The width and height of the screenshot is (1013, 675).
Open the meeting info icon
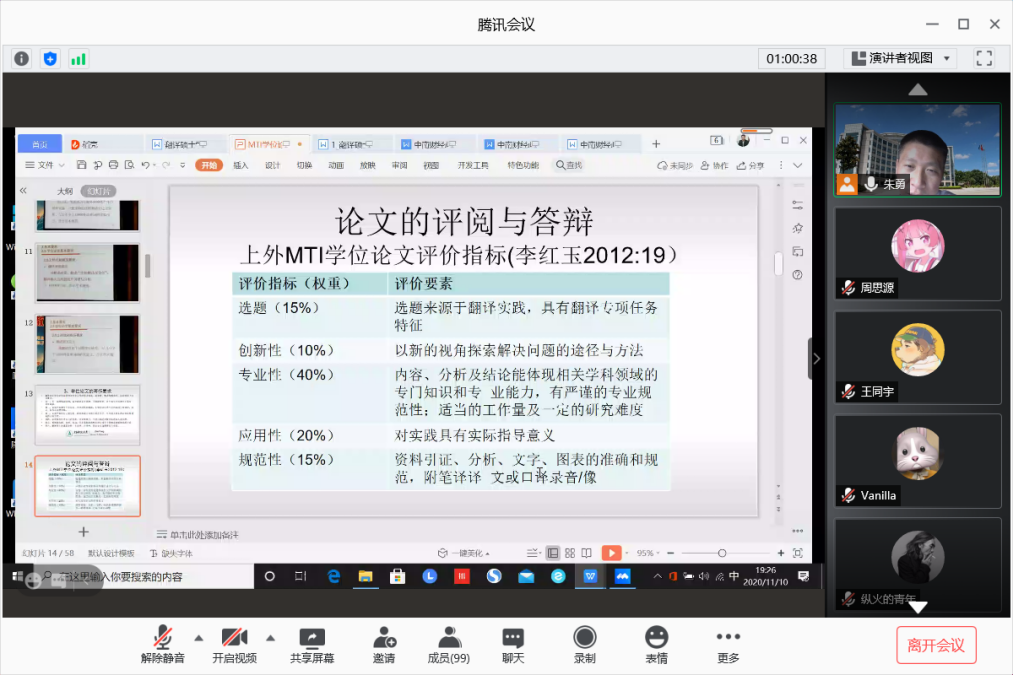[21, 59]
